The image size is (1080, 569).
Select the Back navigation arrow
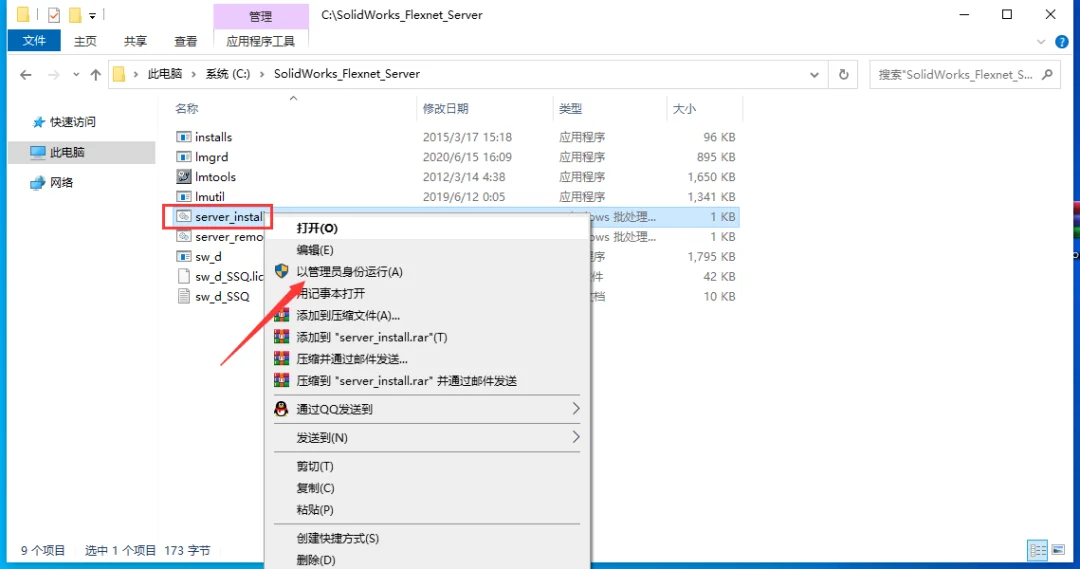pyautogui.click(x=25, y=74)
